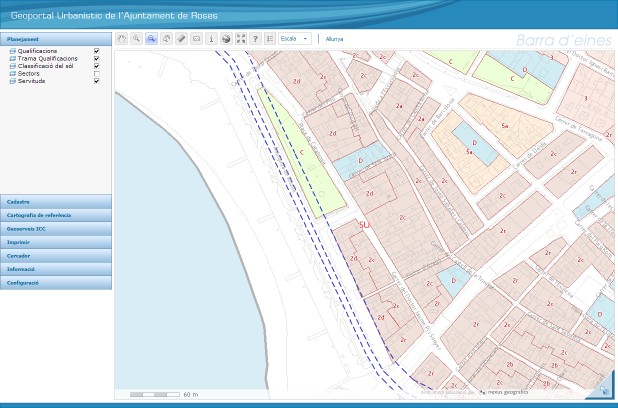
Task: Open the Cercador accordion tab
Action: point(56,256)
